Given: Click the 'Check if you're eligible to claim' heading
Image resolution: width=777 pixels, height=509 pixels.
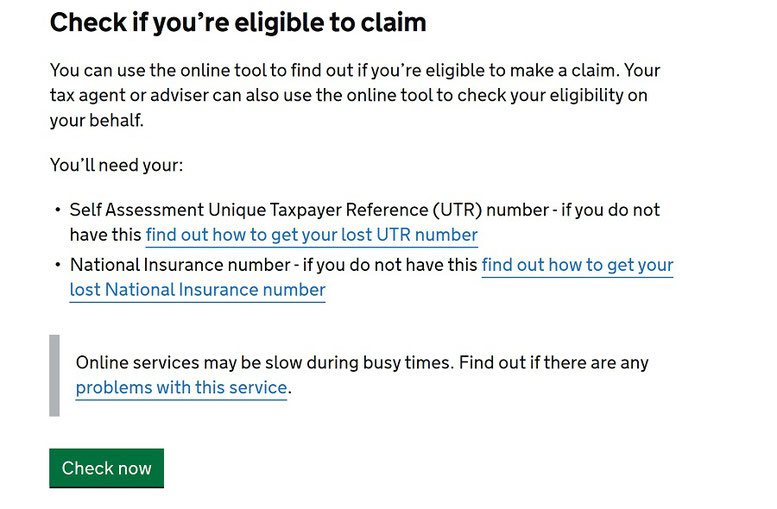Looking at the screenshot, I should pos(238,23).
